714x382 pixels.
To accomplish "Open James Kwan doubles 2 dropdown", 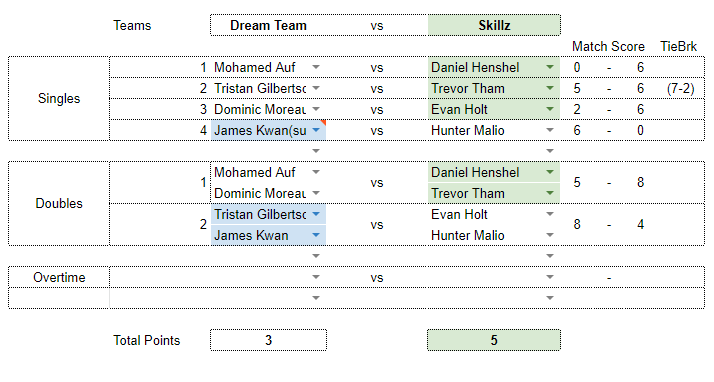I will click(x=316, y=235).
